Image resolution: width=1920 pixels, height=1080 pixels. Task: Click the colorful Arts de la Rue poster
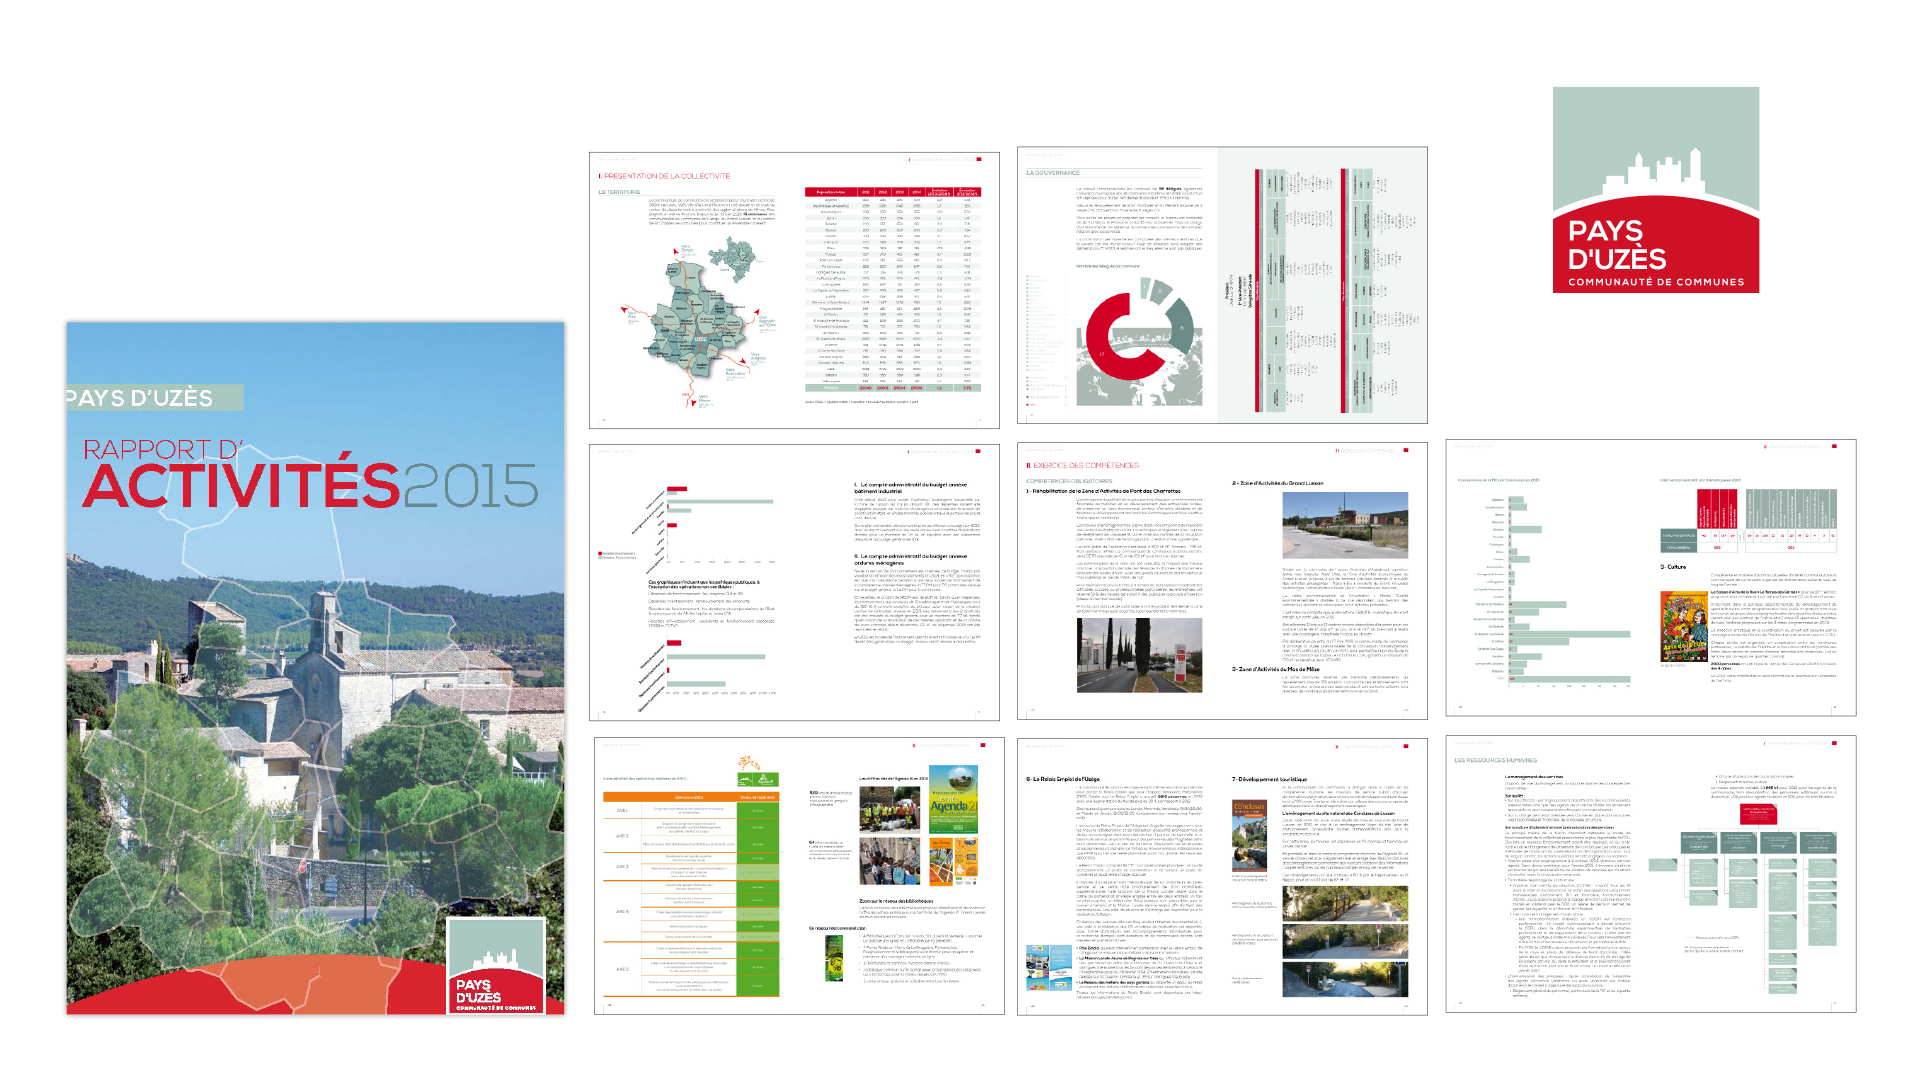(1684, 626)
